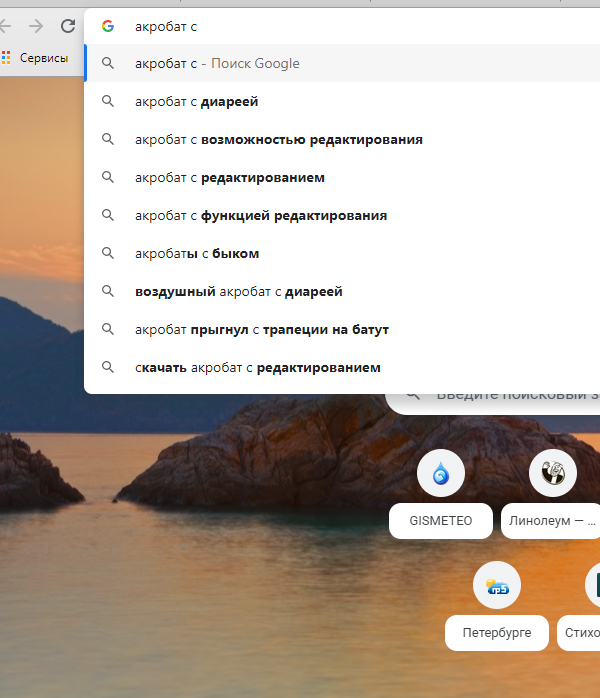Click the page search box on new tab
The image size is (600, 698).
click(500, 396)
